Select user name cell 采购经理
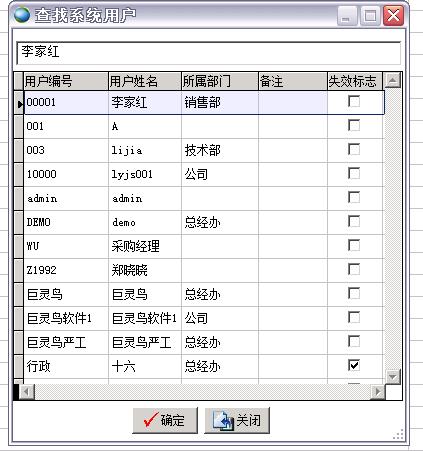This screenshot has width=423, height=451. click(145, 246)
